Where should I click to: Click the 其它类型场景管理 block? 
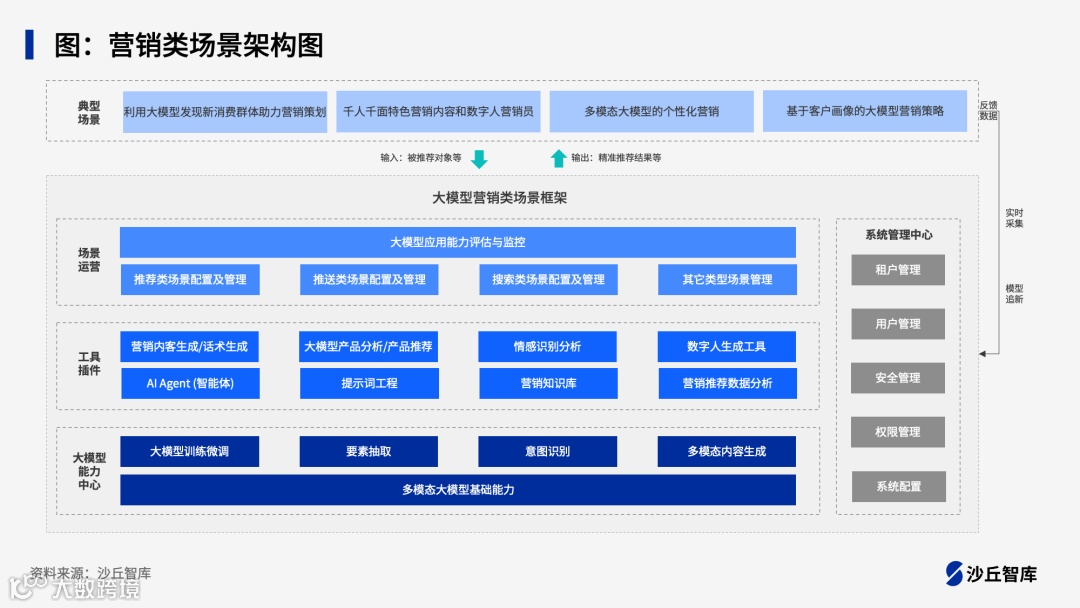pos(727,280)
